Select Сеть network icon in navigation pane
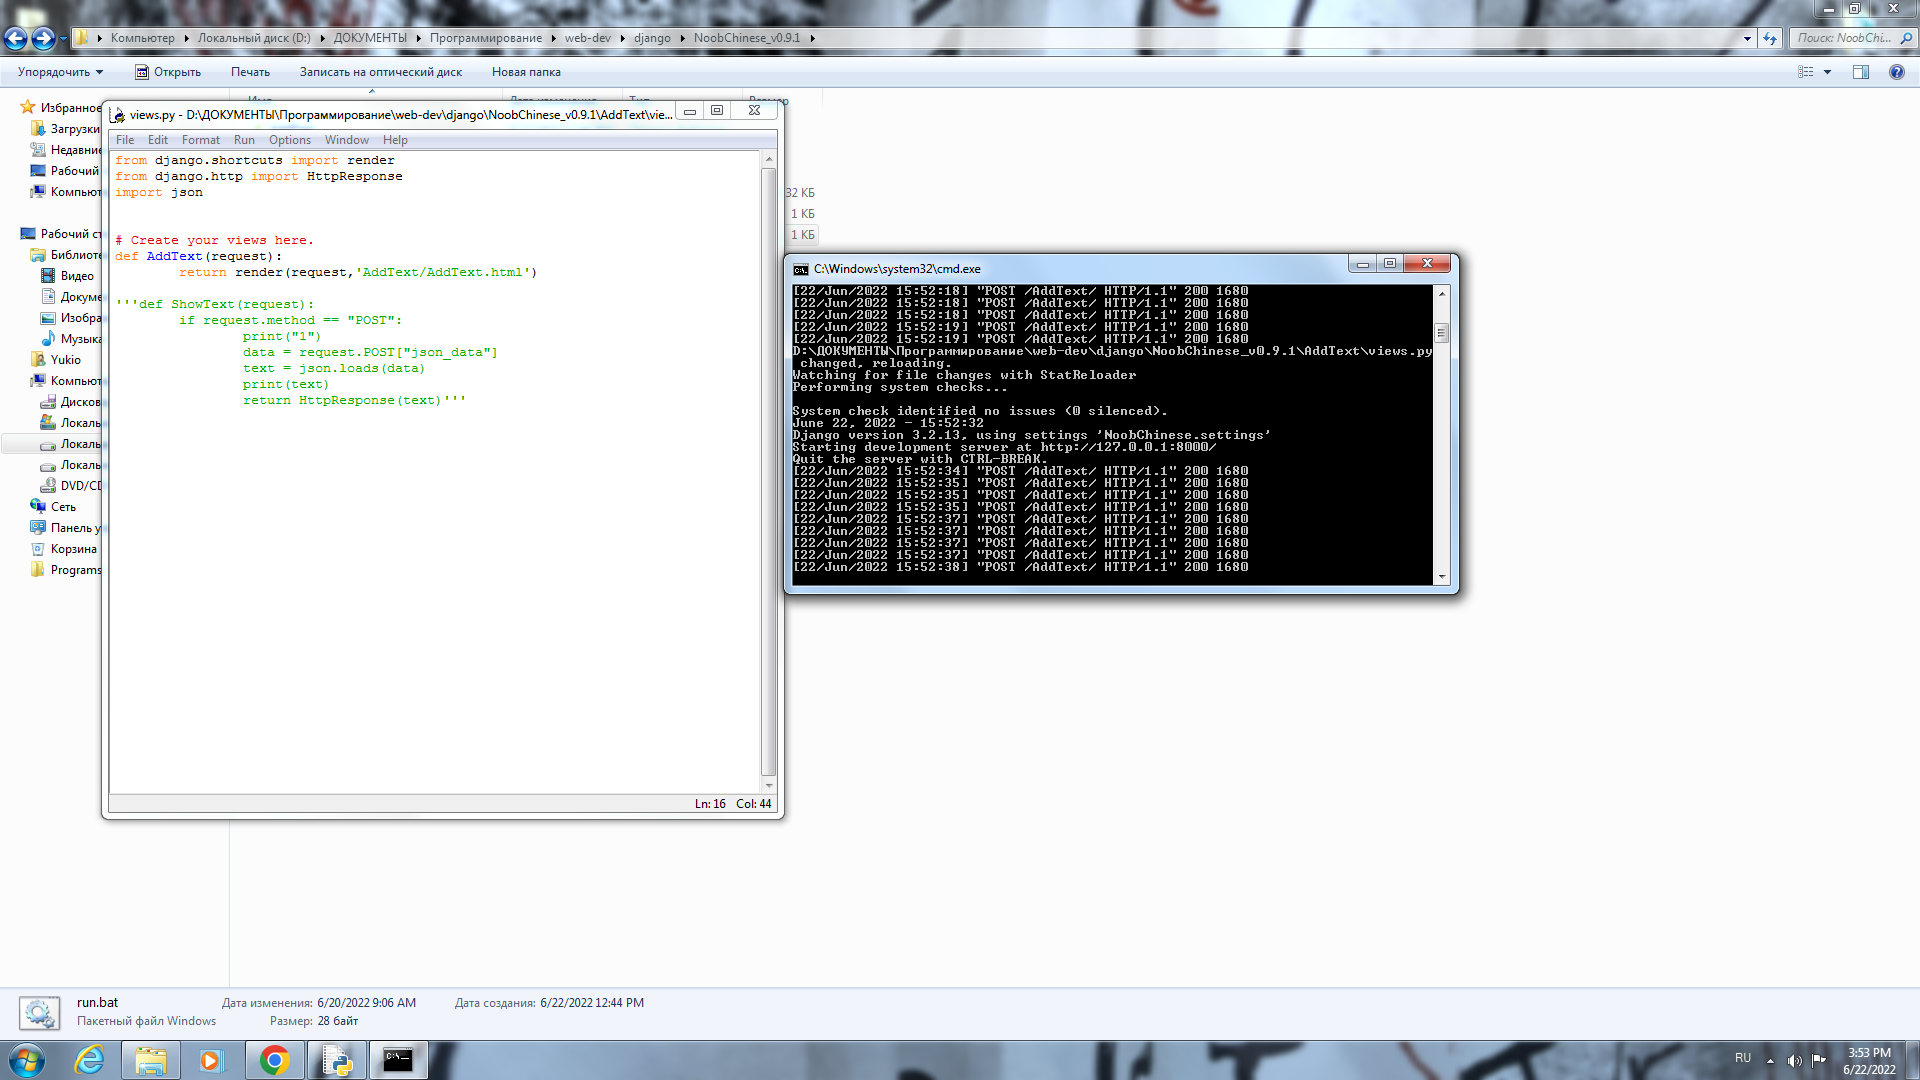The height and width of the screenshot is (1080, 1920). click(38, 506)
